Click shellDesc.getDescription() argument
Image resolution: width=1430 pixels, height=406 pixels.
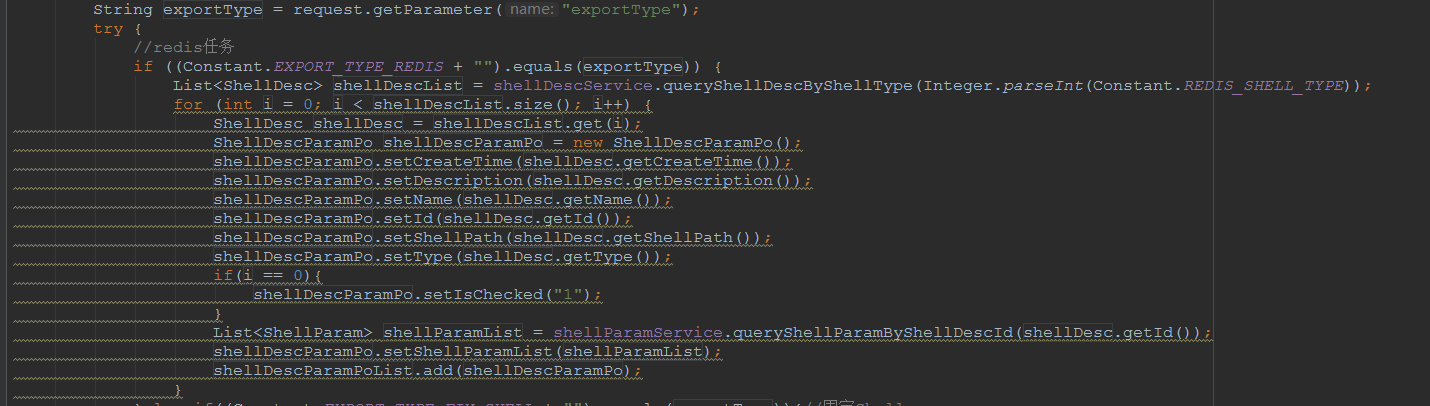[662, 181]
